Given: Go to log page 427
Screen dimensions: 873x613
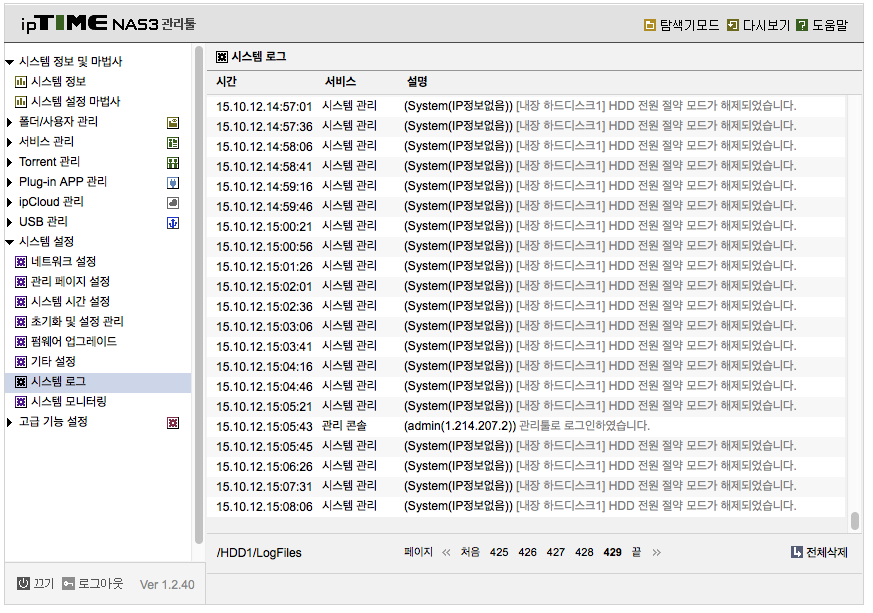Looking at the screenshot, I should (x=556, y=552).
